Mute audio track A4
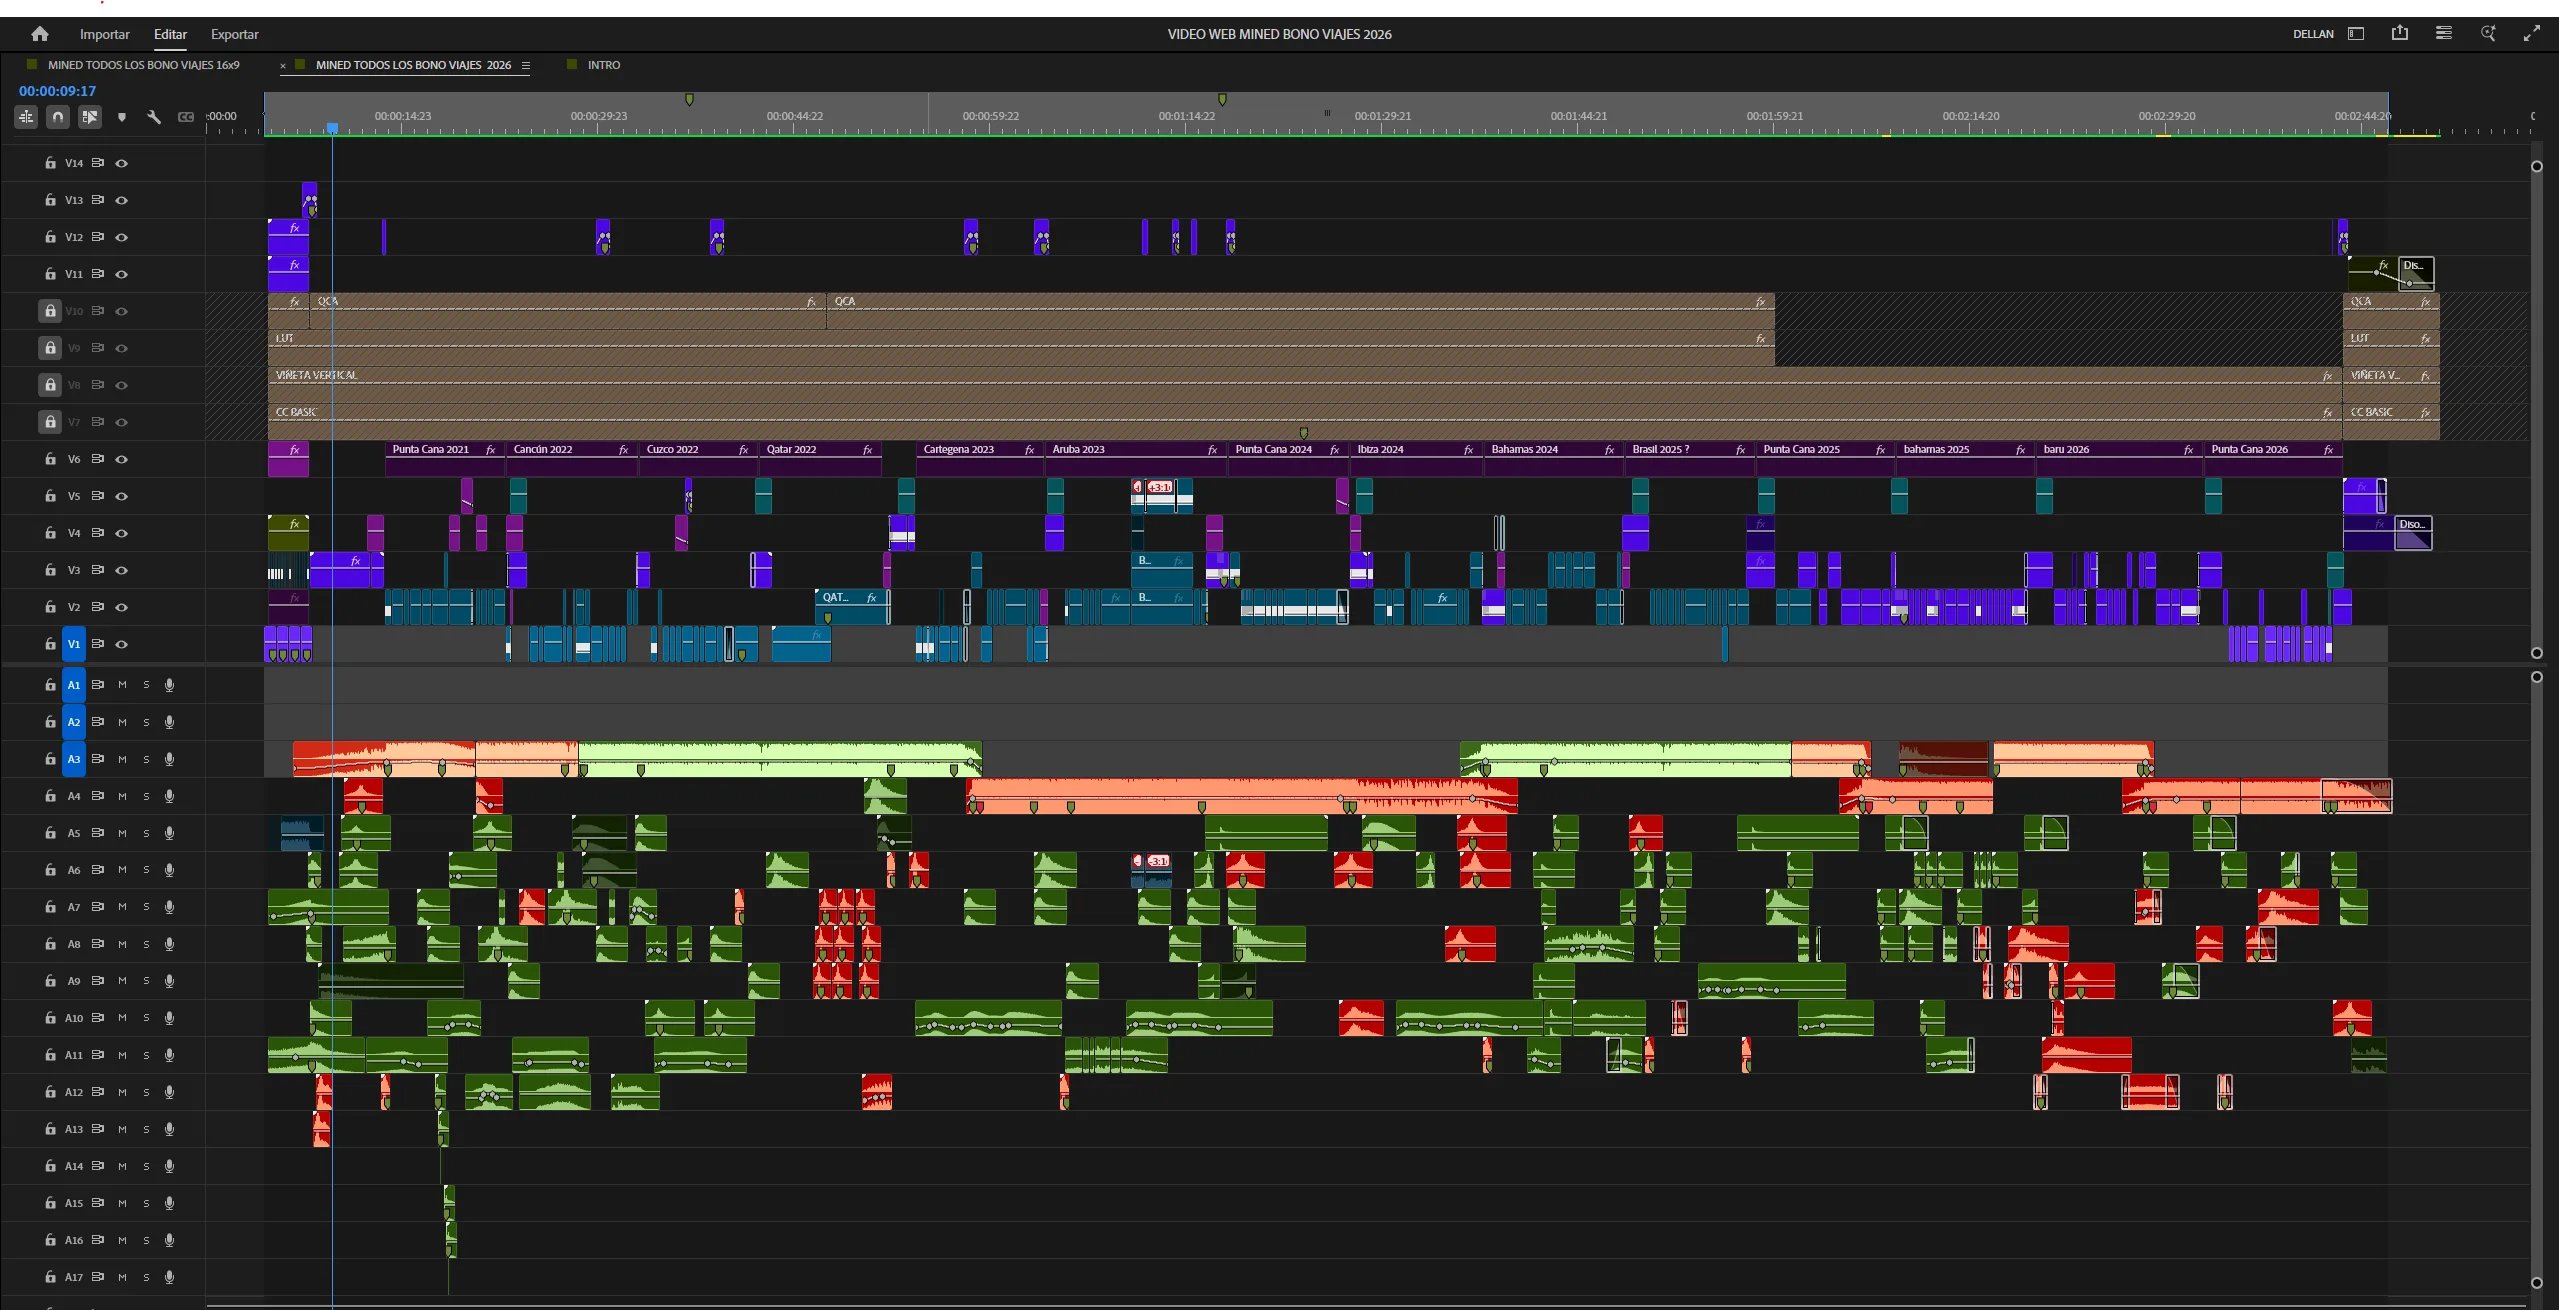Screen dimensions: 2559x1310 click(x=123, y=796)
